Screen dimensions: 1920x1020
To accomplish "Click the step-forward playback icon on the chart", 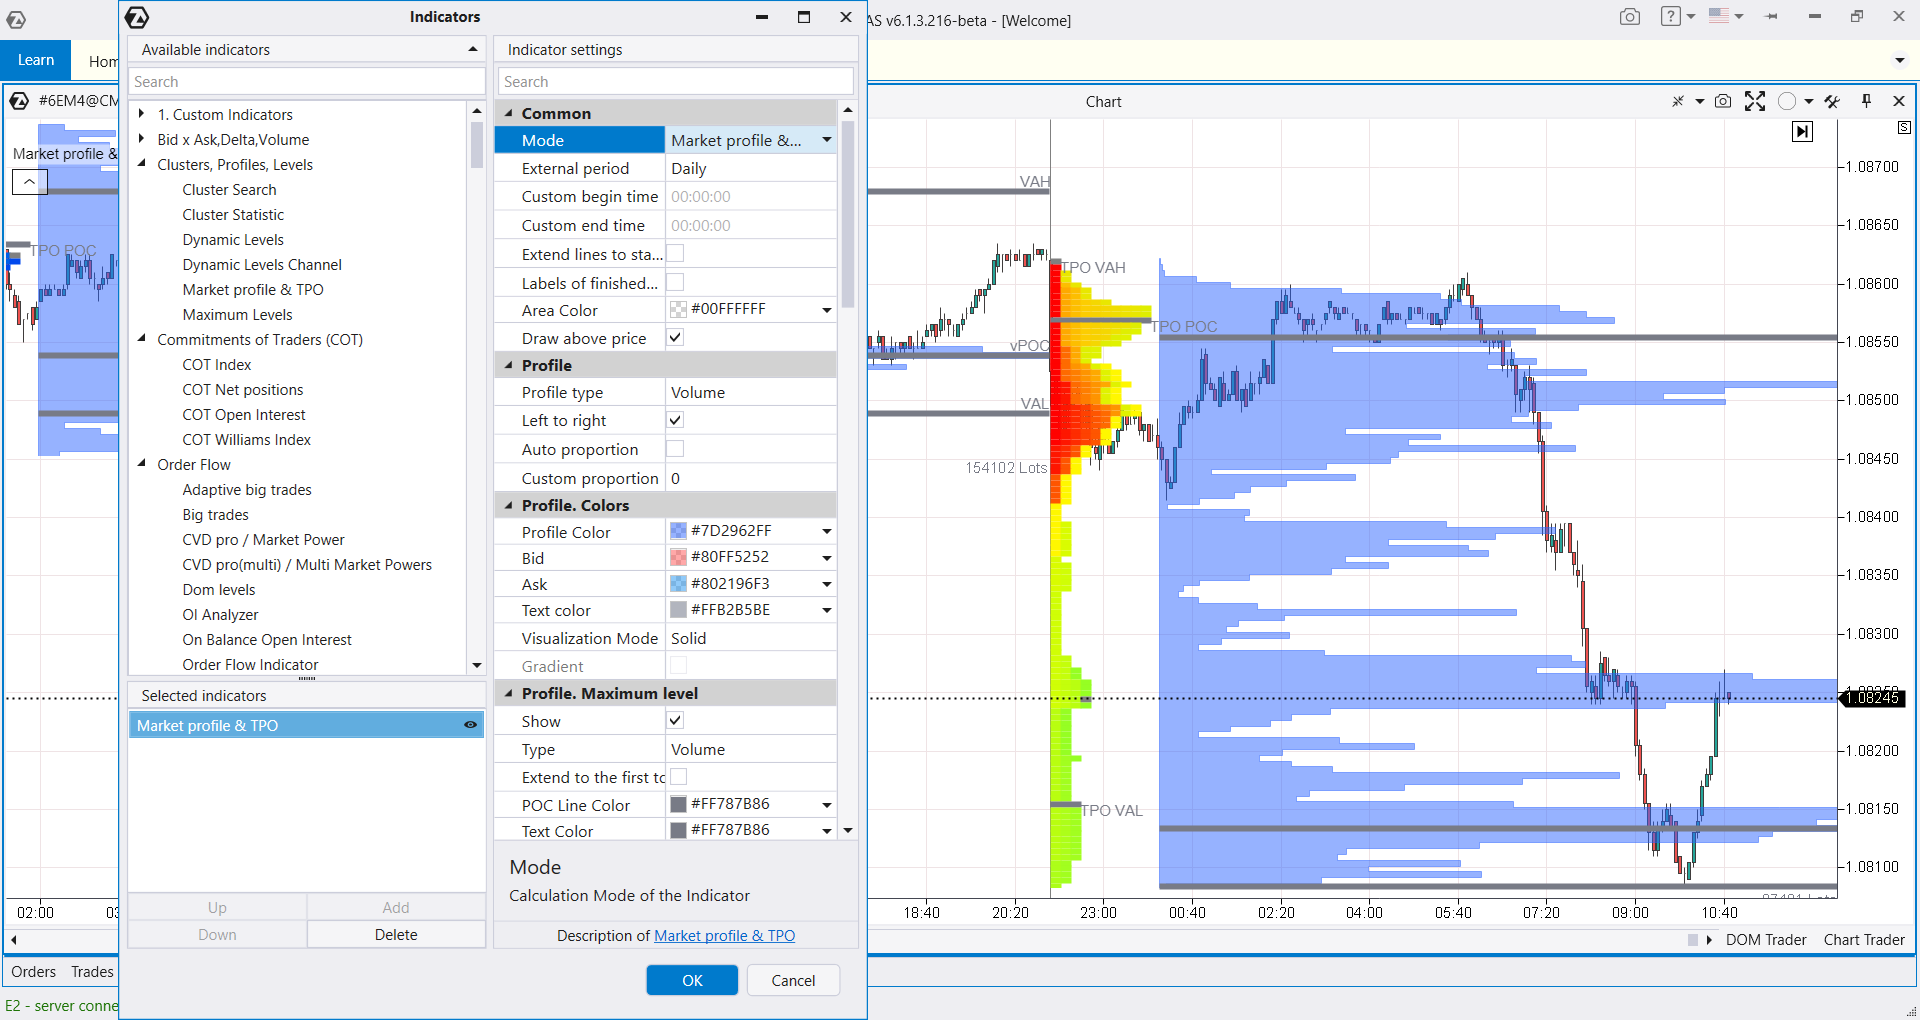I will (1802, 131).
